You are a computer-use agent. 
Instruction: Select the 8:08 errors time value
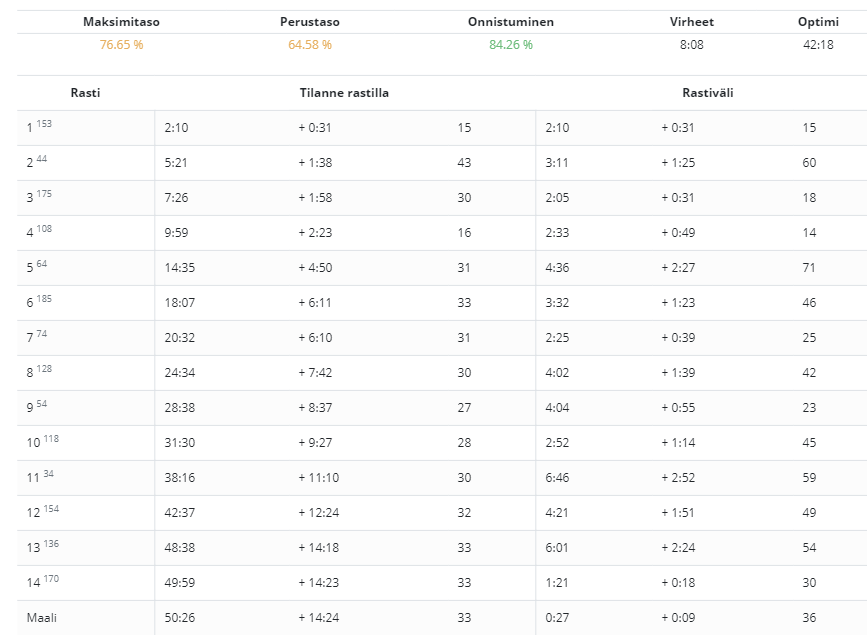point(691,45)
